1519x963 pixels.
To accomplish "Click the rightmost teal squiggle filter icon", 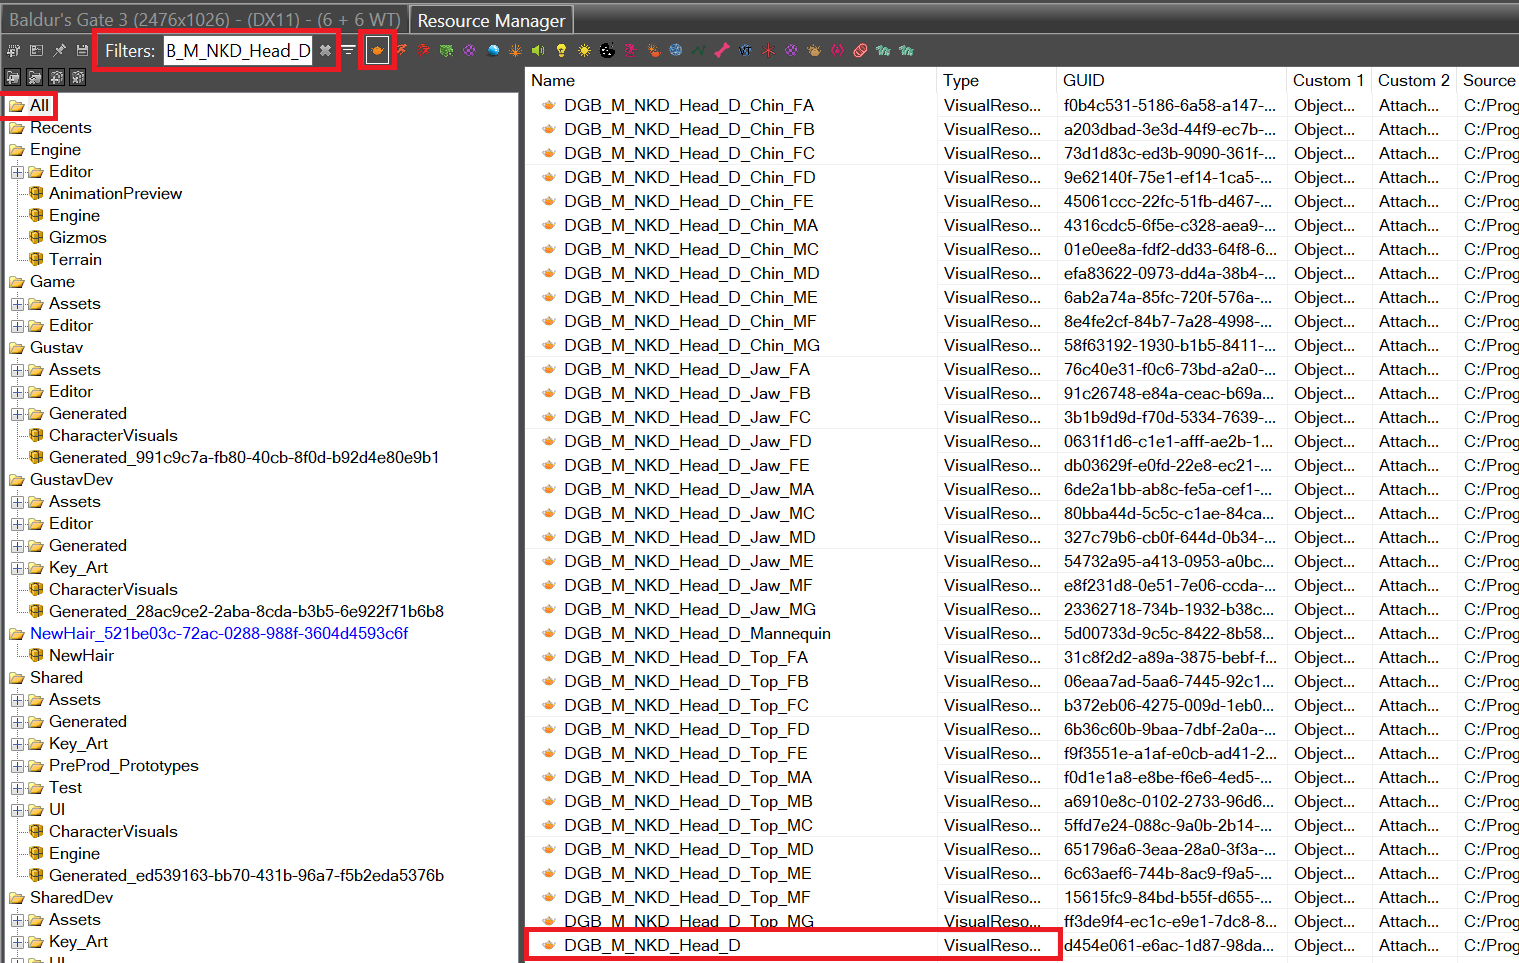I will pos(906,50).
